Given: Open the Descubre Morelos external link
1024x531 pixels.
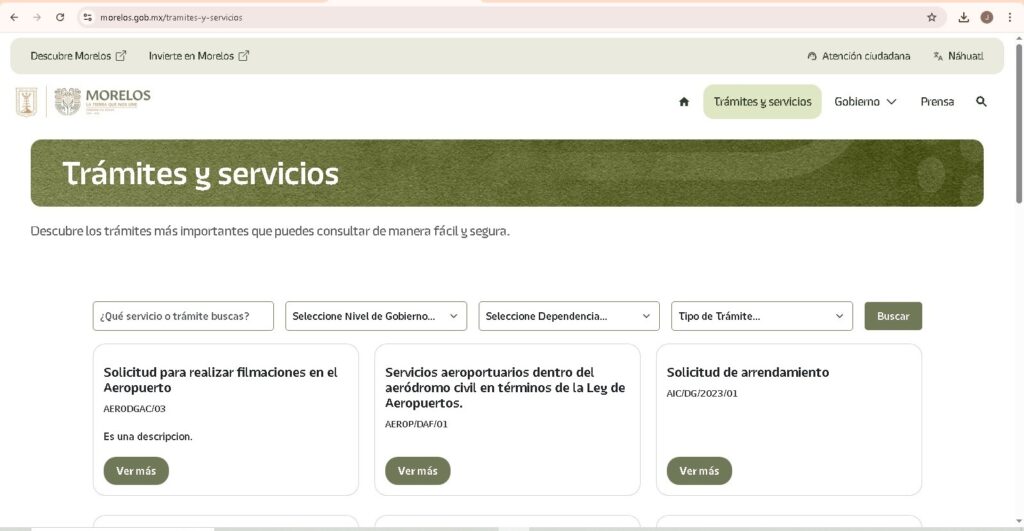Looking at the screenshot, I should coord(78,56).
